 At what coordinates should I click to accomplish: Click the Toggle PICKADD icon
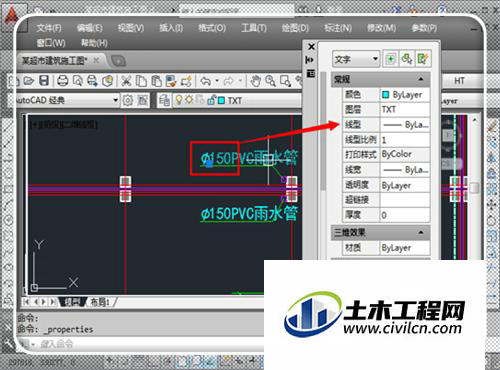[391, 59]
